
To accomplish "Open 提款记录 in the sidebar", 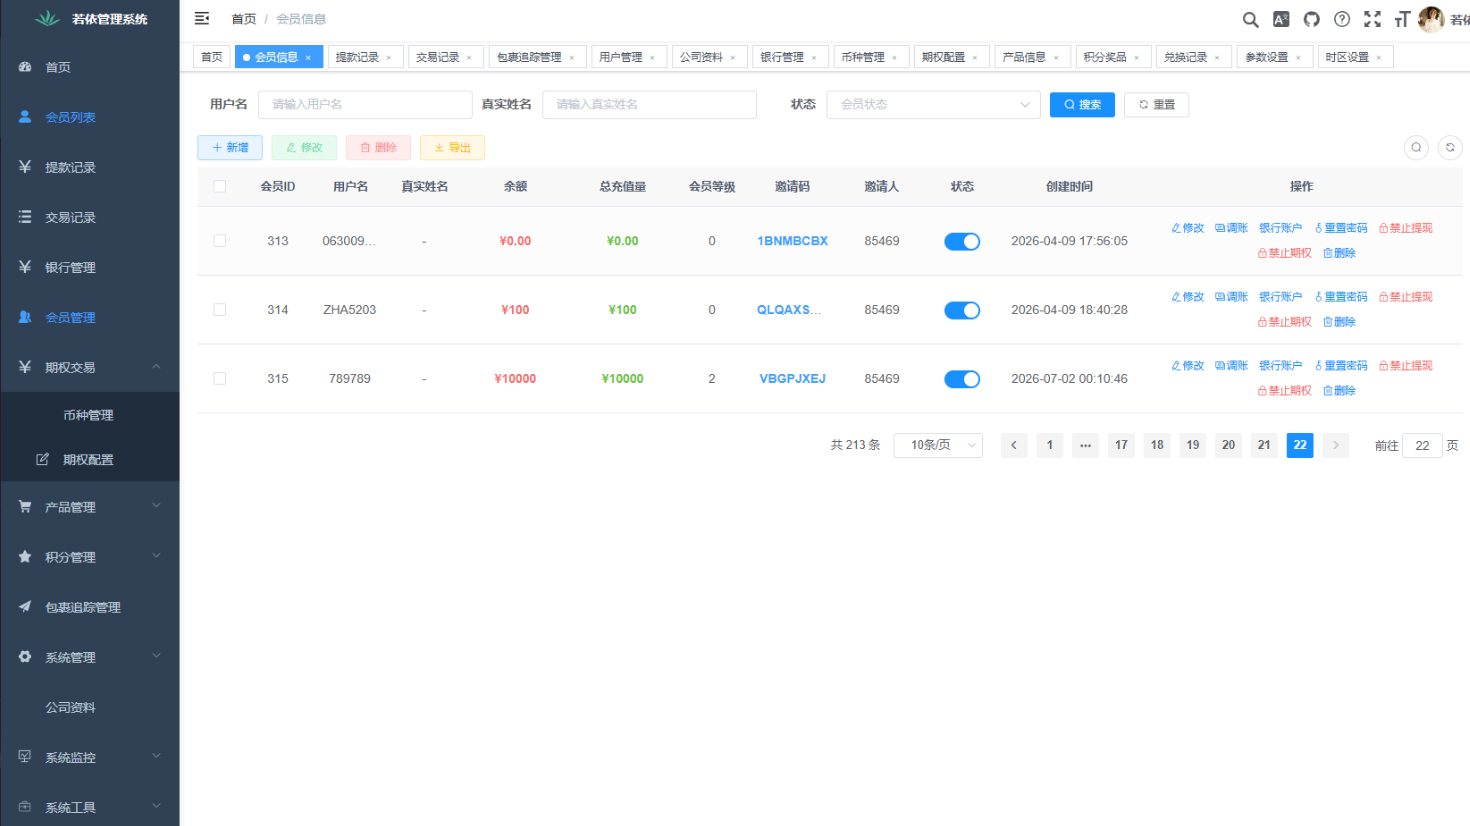I will [x=90, y=167].
